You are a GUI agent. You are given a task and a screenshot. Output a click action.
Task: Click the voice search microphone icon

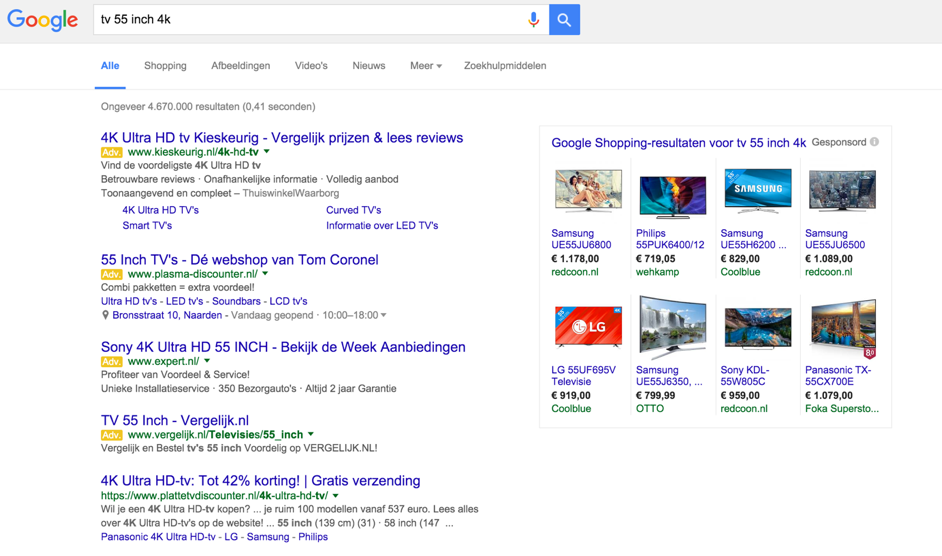click(x=533, y=20)
